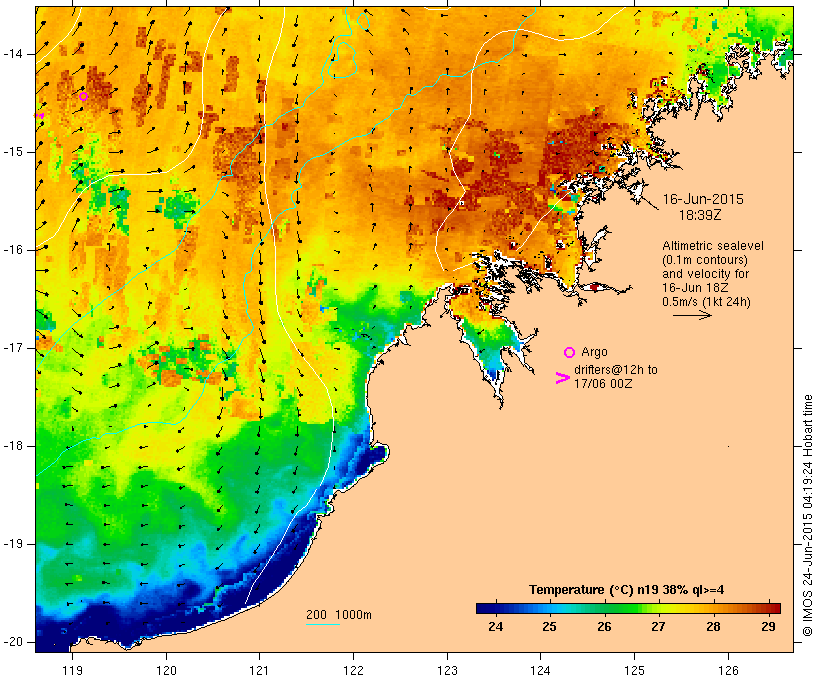Click the '18:39Z' time text
This screenshot has height=680, width=820.
pyautogui.click(x=700, y=215)
